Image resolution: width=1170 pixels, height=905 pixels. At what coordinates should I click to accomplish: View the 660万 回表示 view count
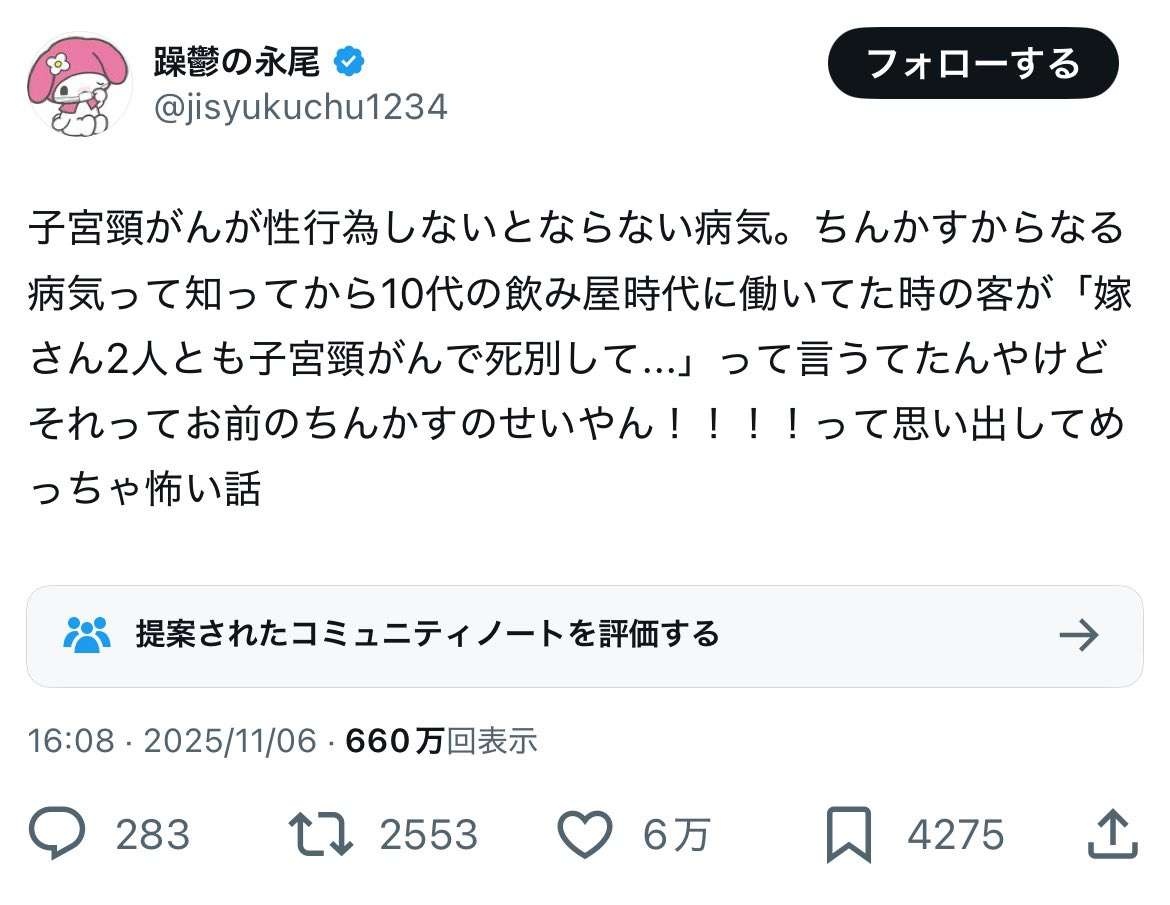pyautogui.click(x=441, y=741)
